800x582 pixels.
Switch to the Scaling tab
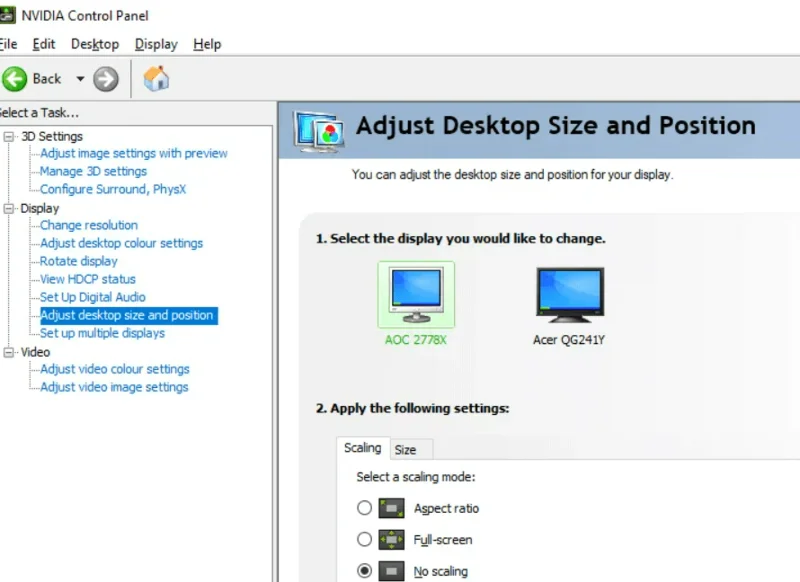coord(363,448)
